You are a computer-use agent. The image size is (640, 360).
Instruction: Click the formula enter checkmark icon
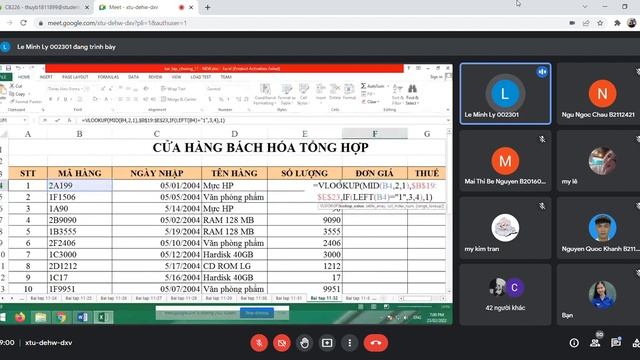(57, 120)
